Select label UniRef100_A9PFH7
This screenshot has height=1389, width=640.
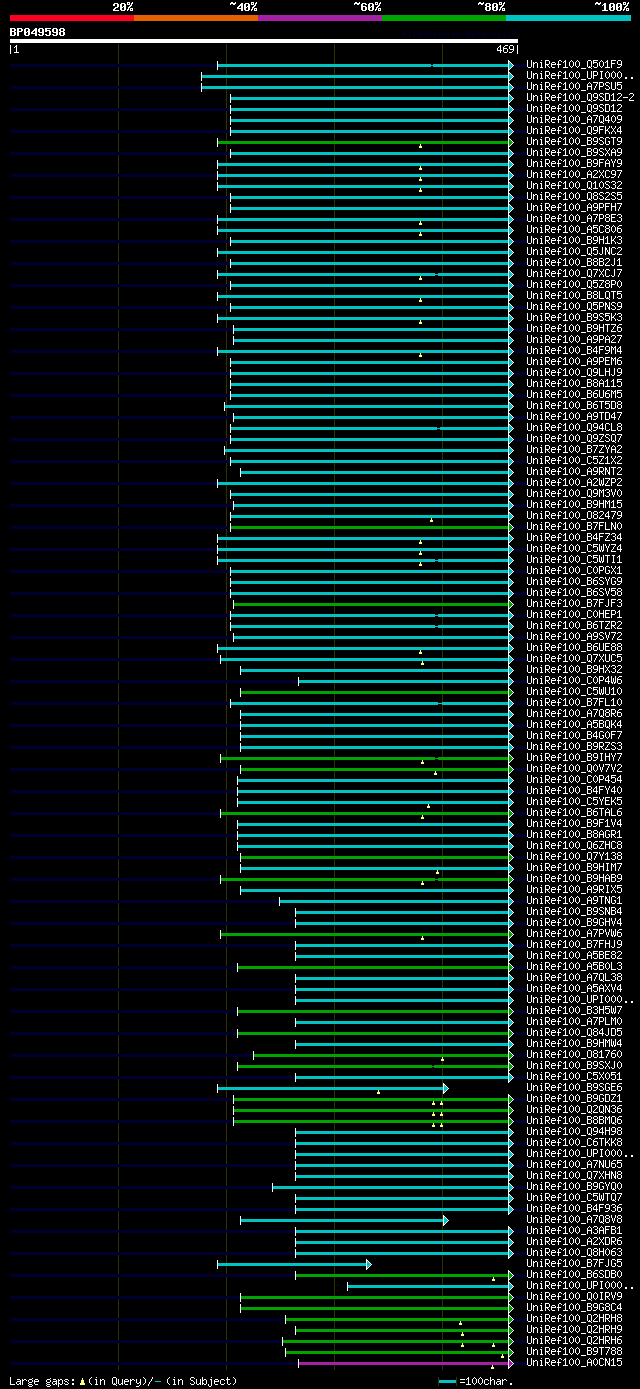[574, 207]
